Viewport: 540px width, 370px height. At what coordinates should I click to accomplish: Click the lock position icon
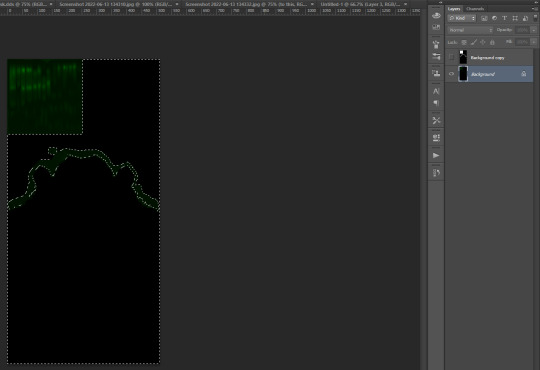click(x=483, y=42)
